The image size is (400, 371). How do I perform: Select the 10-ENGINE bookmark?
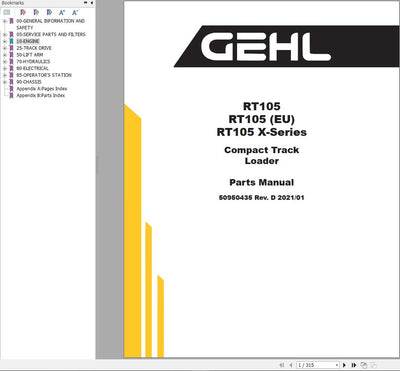(28, 41)
